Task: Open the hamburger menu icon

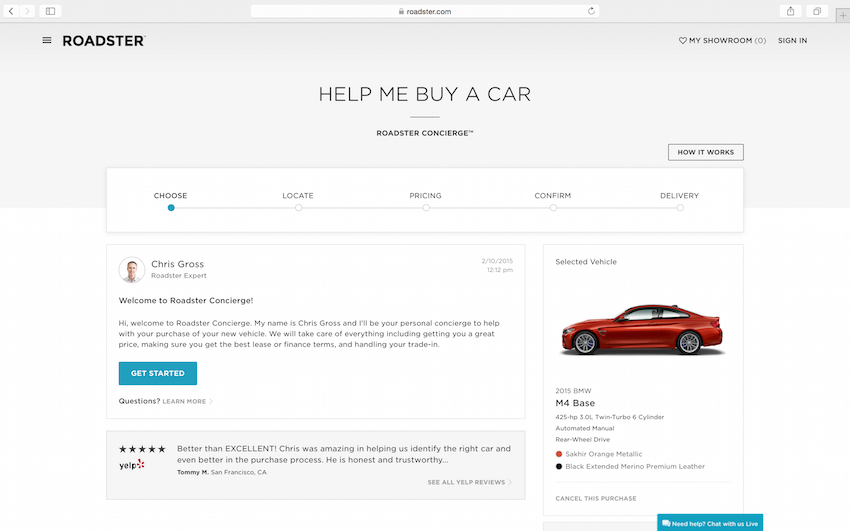Action: pyautogui.click(x=47, y=40)
